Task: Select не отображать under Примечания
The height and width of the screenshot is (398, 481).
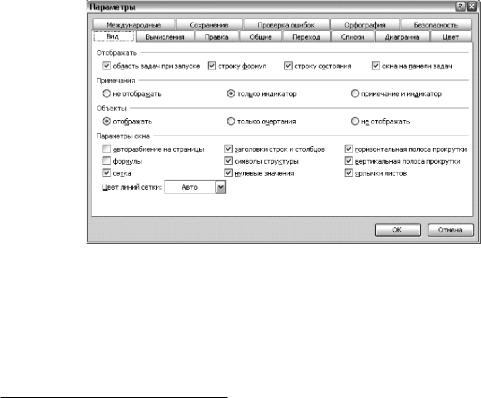Action: pyautogui.click(x=106, y=94)
